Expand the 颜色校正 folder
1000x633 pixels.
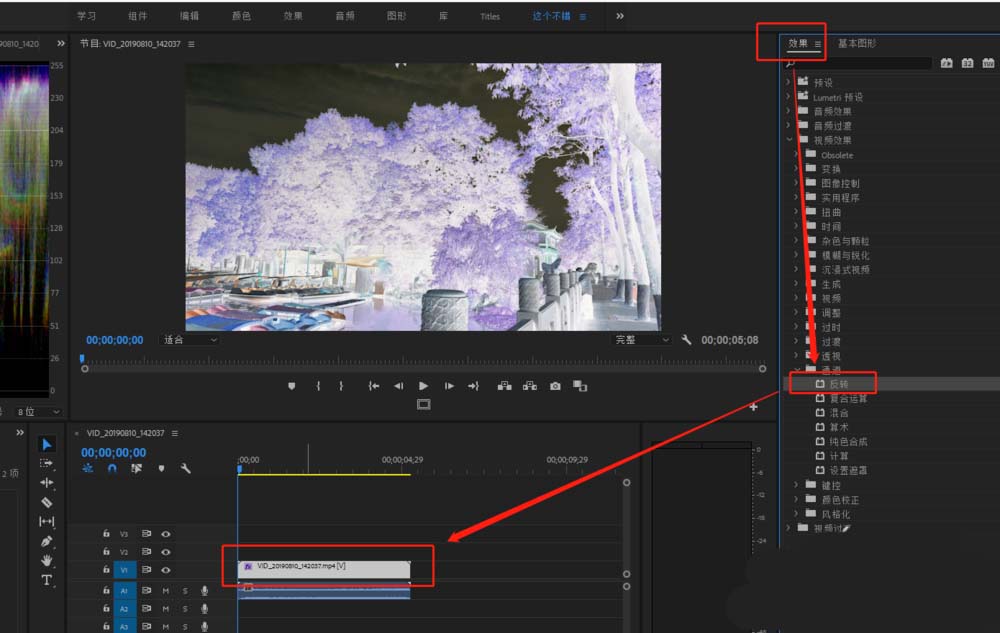click(x=796, y=500)
